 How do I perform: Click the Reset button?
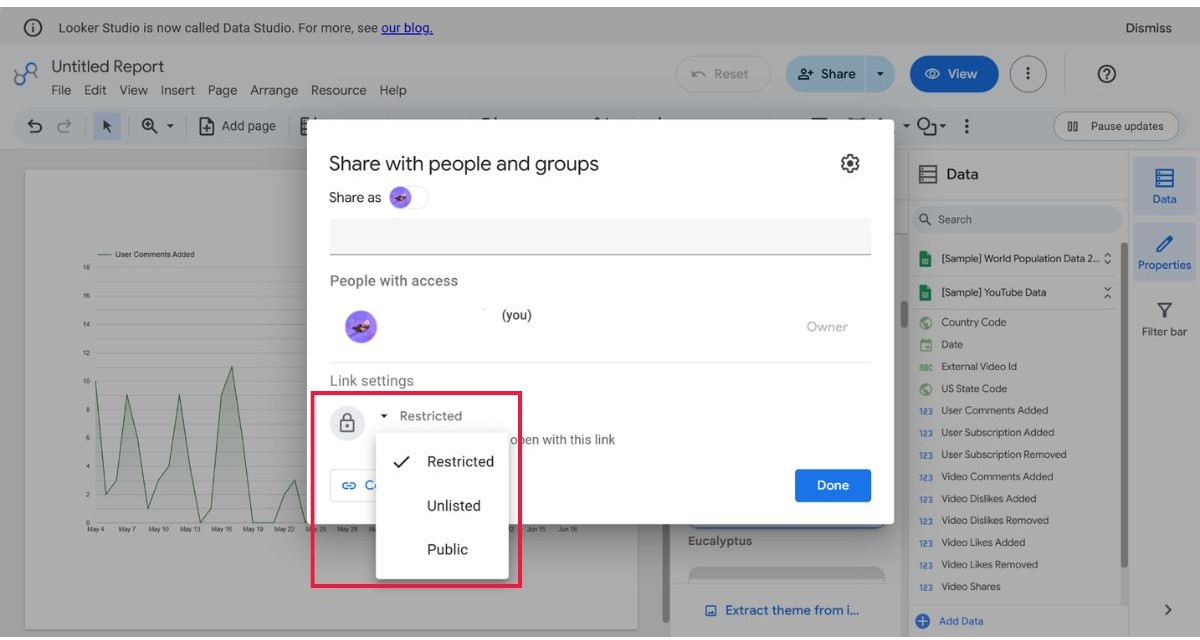tap(723, 74)
